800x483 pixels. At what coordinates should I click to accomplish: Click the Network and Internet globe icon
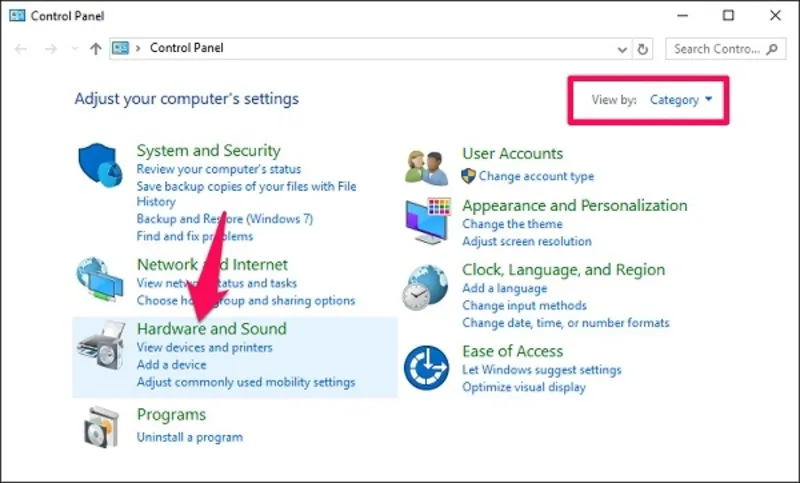coord(100,279)
